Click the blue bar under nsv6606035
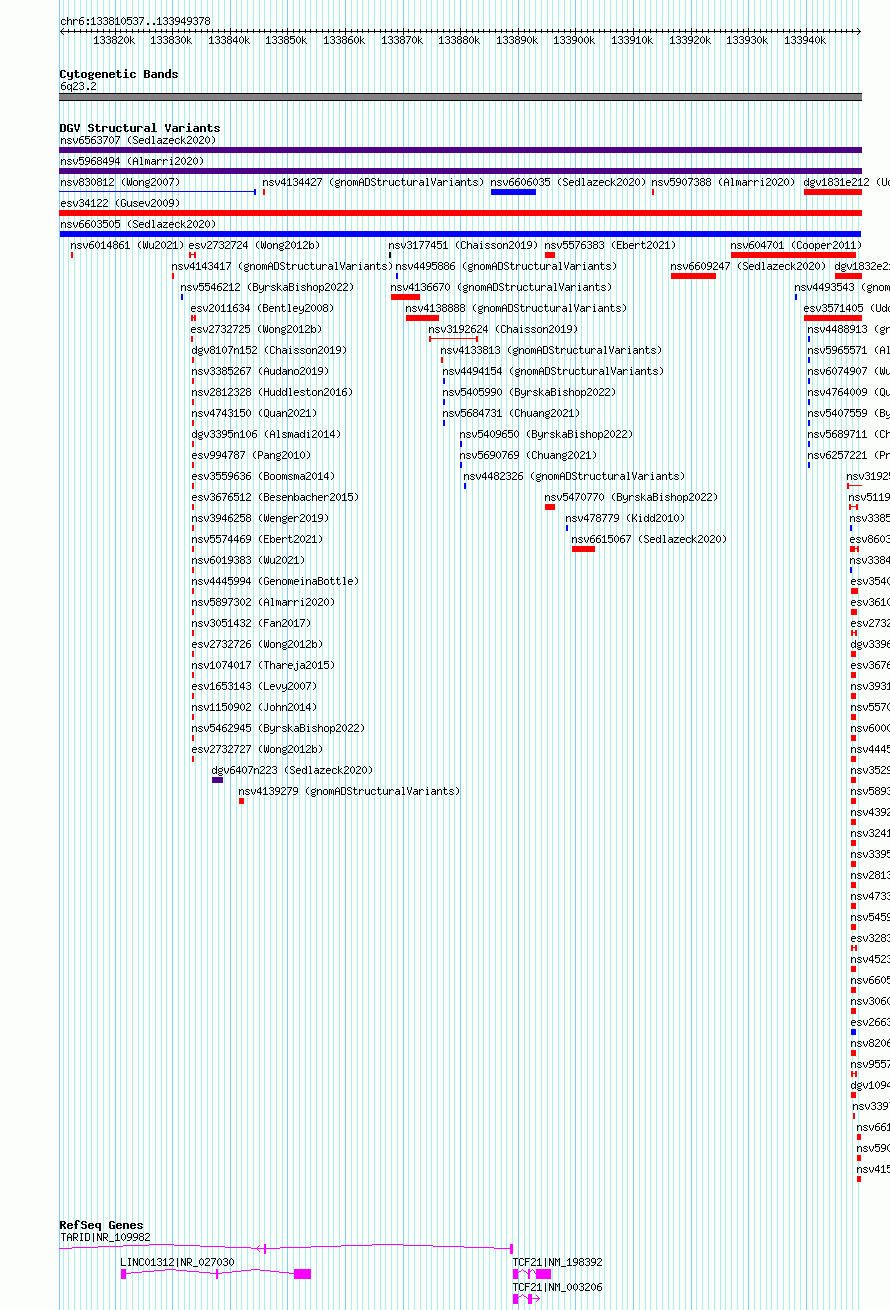 pos(513,192)
